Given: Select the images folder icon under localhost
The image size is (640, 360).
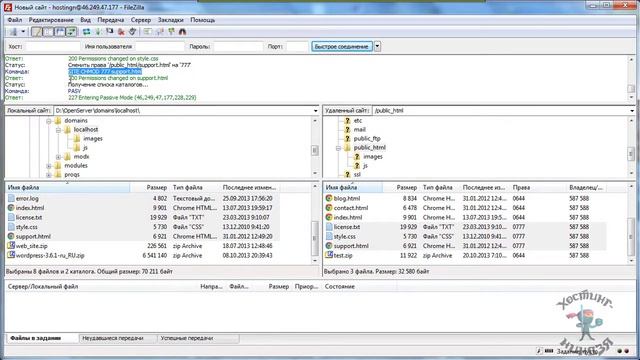Looking at the screenshot, I should (77, 139).
